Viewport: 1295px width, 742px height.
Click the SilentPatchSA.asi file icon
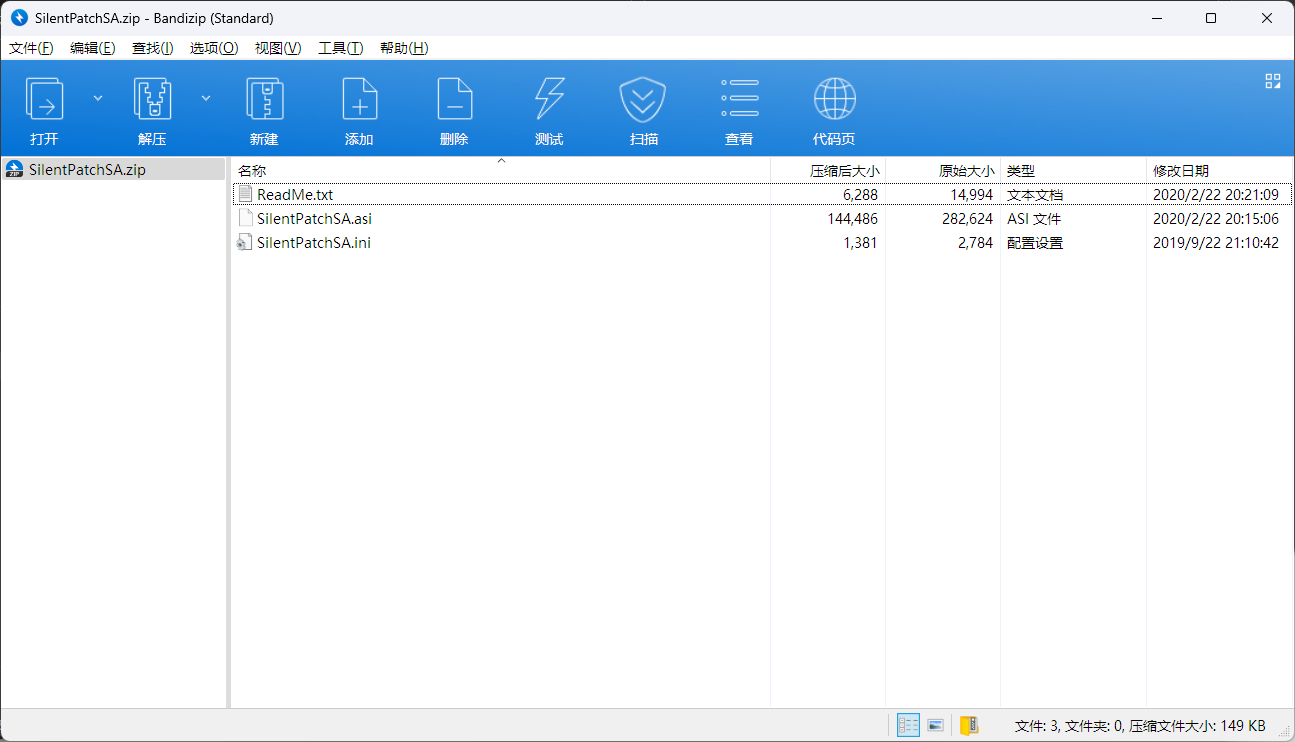245,218
